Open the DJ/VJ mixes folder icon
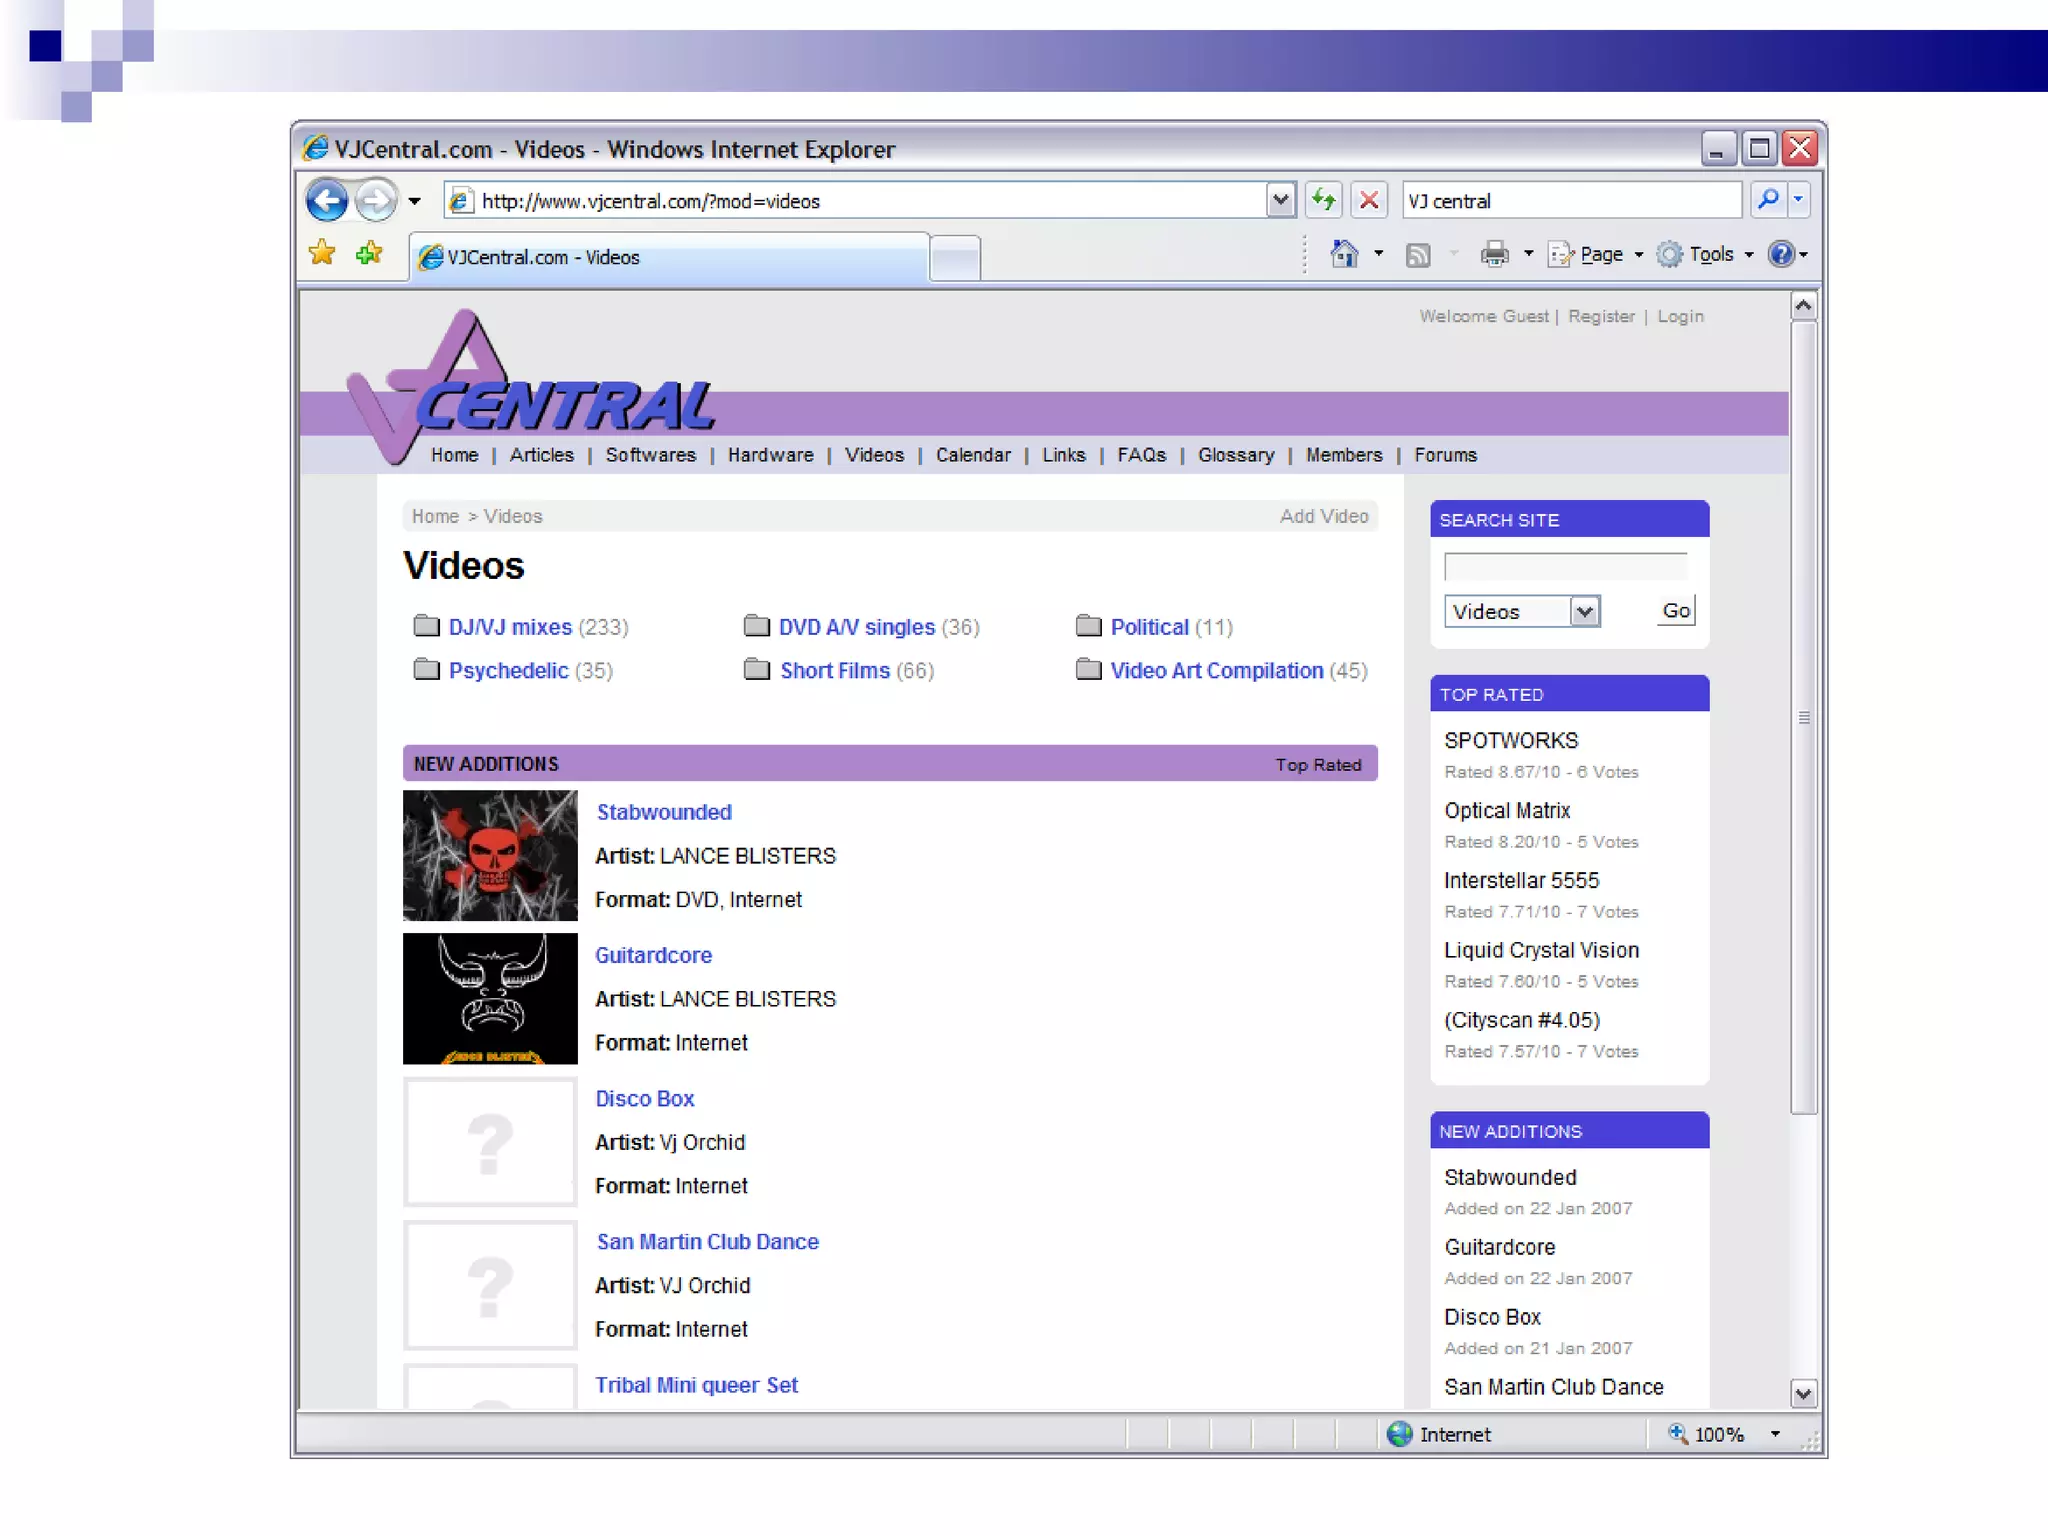The image size is (2048, 1536). pyautogui.click(x=426, y=626)
